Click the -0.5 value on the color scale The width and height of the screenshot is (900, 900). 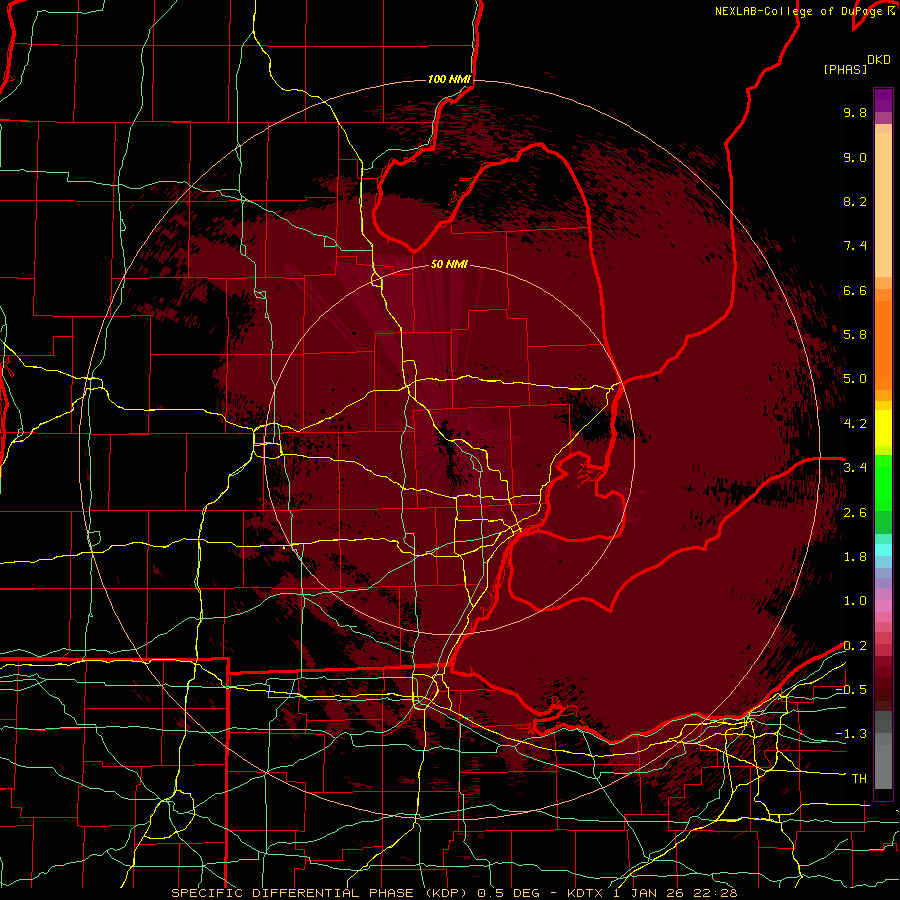coord(851,690)
